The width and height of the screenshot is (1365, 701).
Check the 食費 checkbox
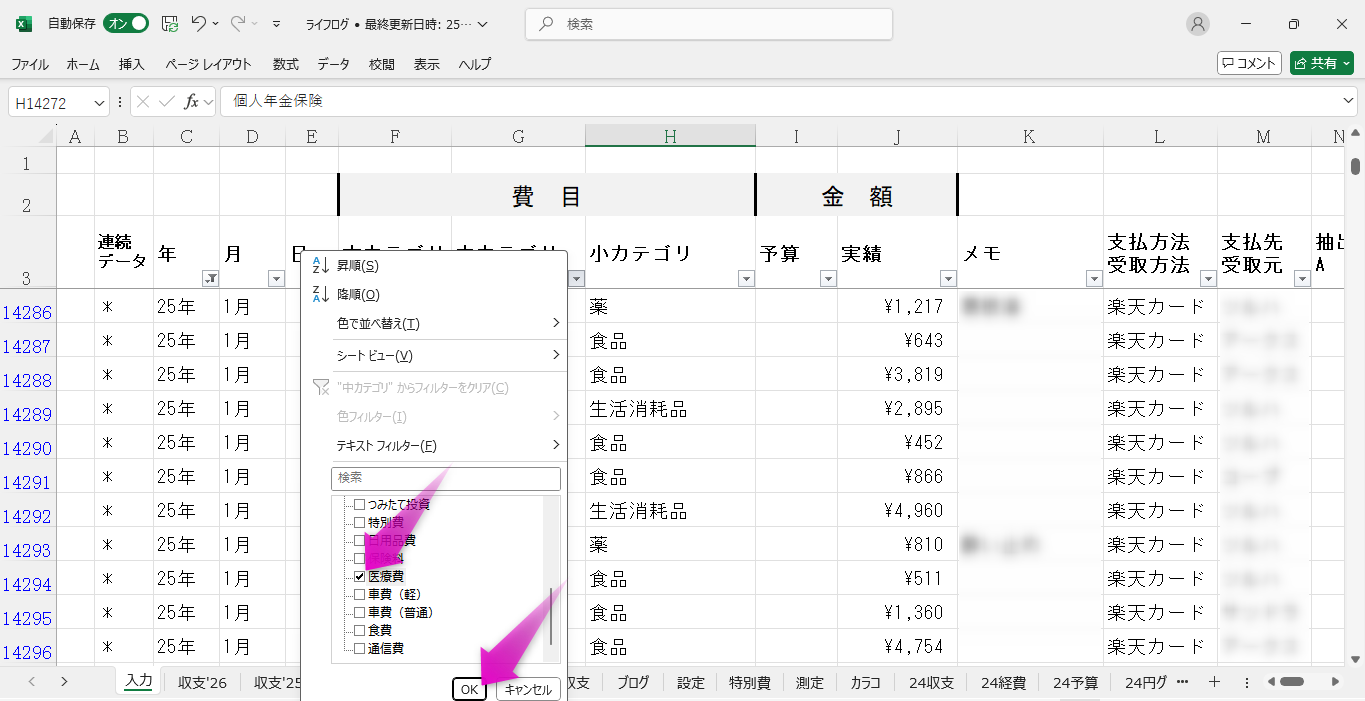pyautogui.click(x=360, y=631)
